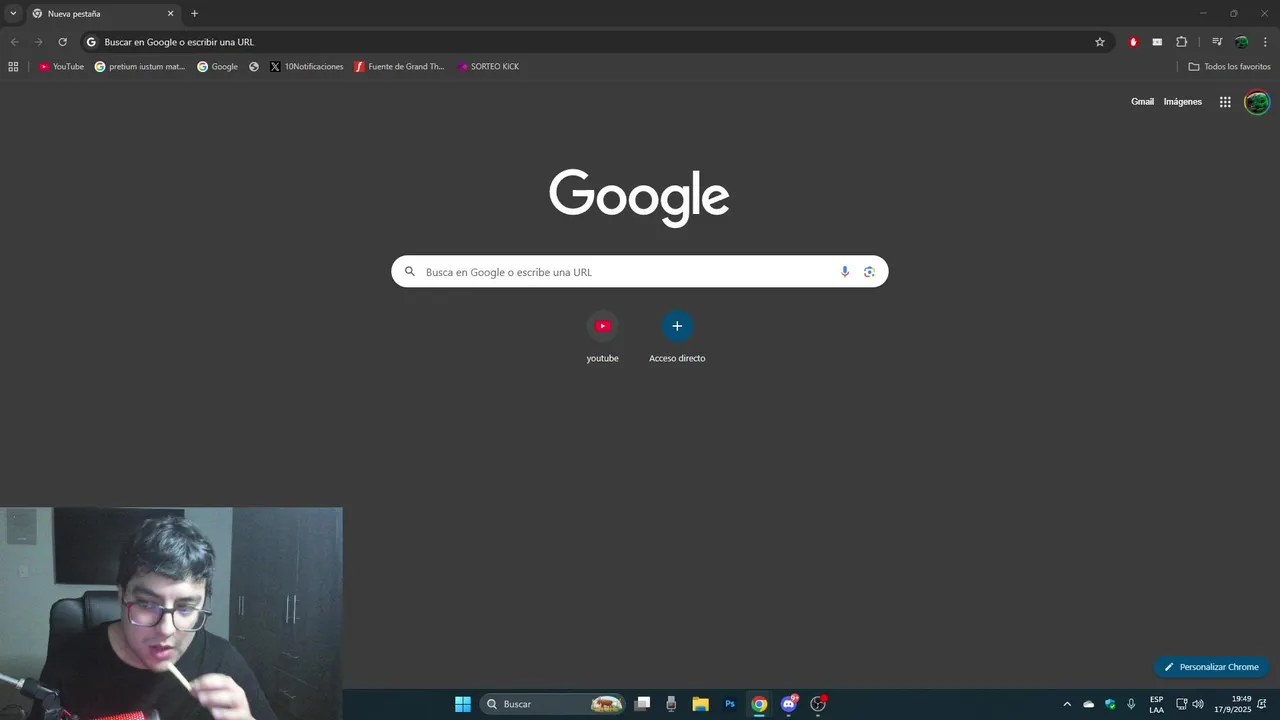The width and height of the screenshot is (1280, 720).
Task: Open File Explorer from taskbar
Action: 701,704
